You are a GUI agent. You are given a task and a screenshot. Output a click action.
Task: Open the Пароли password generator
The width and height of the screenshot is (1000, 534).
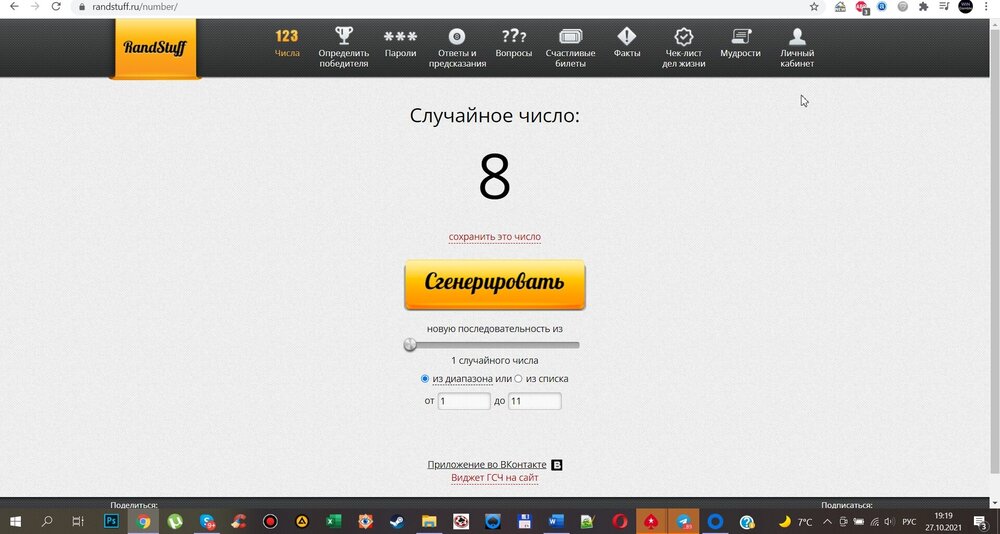(400, 44)
